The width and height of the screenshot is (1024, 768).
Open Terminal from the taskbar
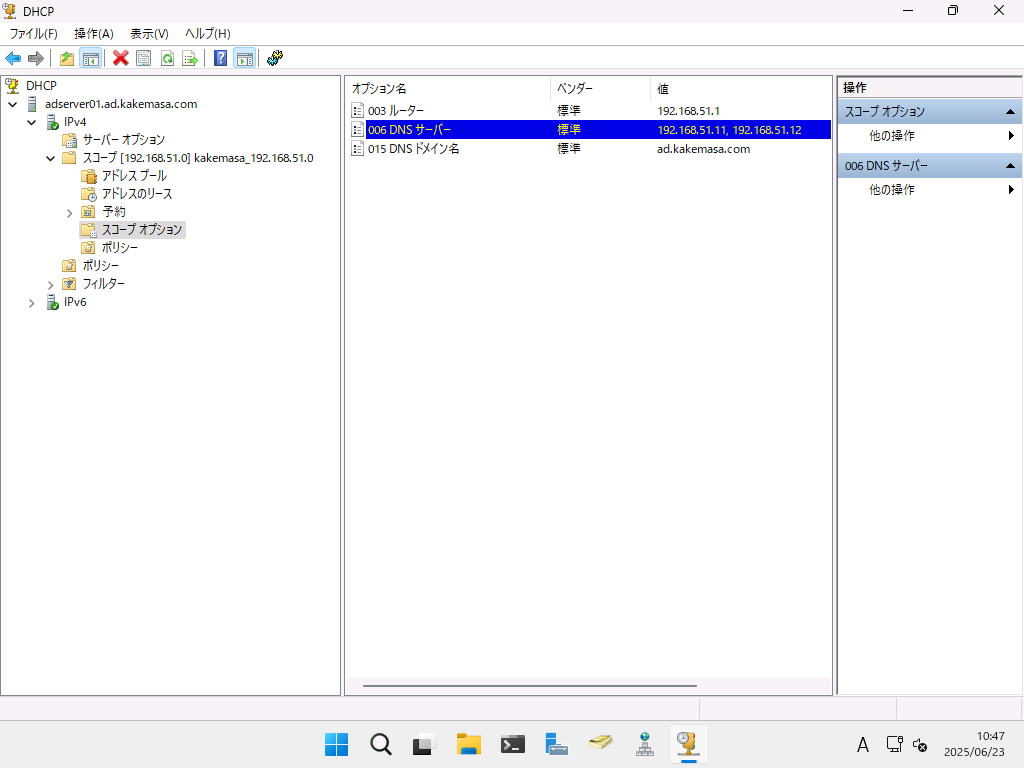coord(513,744)
